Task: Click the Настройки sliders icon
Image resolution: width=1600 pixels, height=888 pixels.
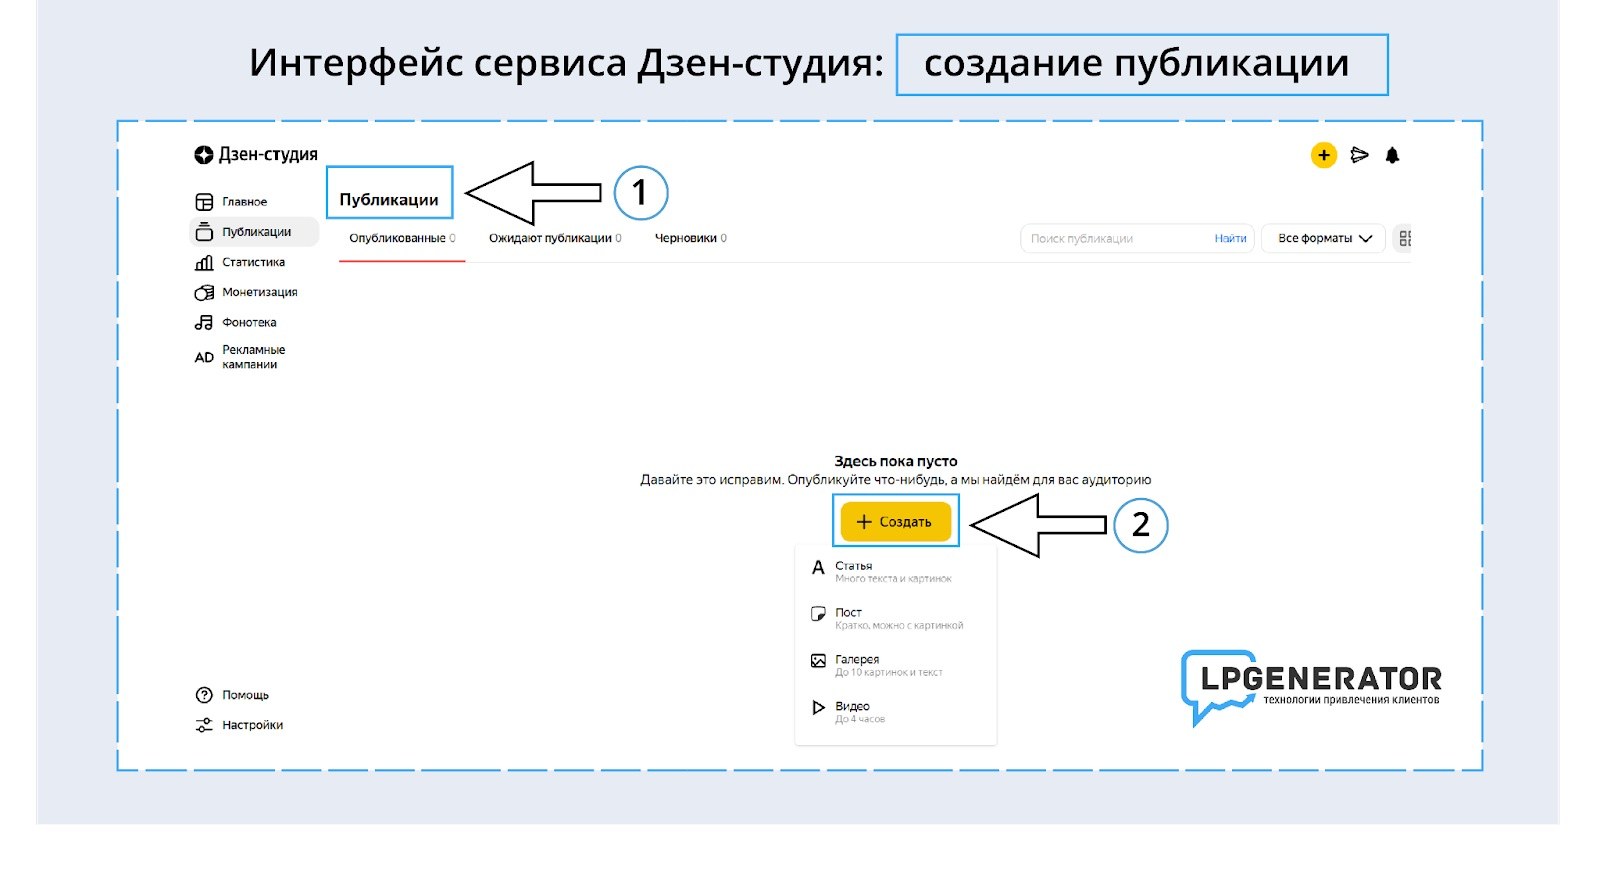Action: point(204,725)
